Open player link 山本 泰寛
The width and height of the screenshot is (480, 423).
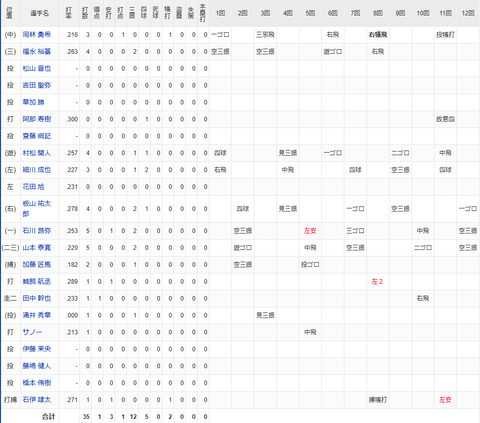[37, 248]
